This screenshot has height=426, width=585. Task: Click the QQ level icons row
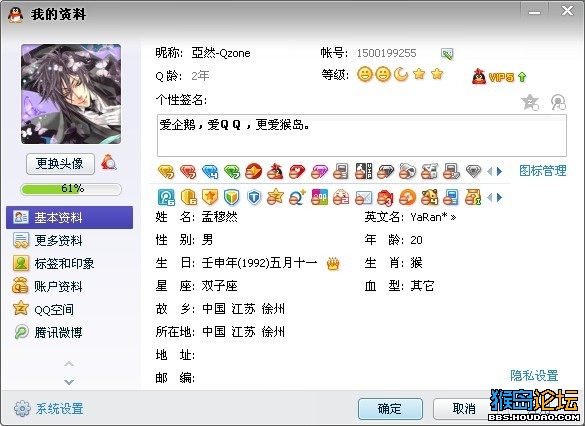(x=400, y=74)
